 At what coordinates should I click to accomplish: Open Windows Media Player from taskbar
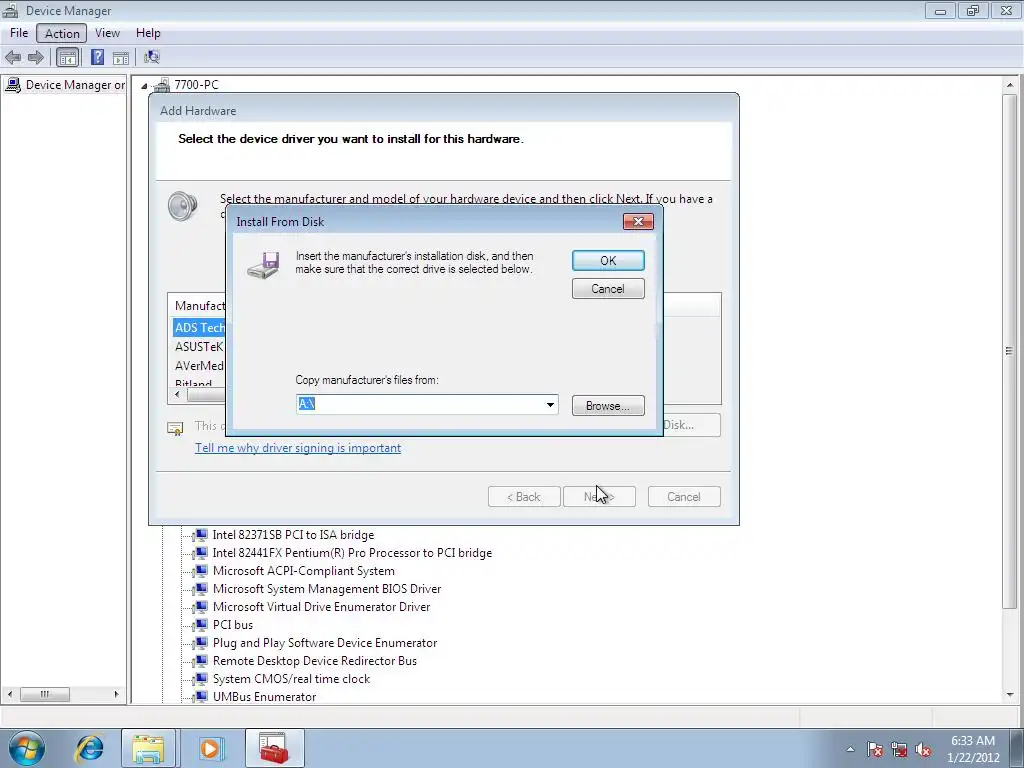(210, 748)
